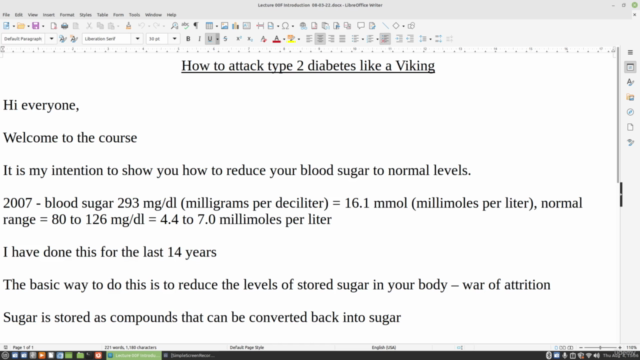640x360 pixels.
Task: Open a file with the Open folder icon
Action: pos(21,26)
